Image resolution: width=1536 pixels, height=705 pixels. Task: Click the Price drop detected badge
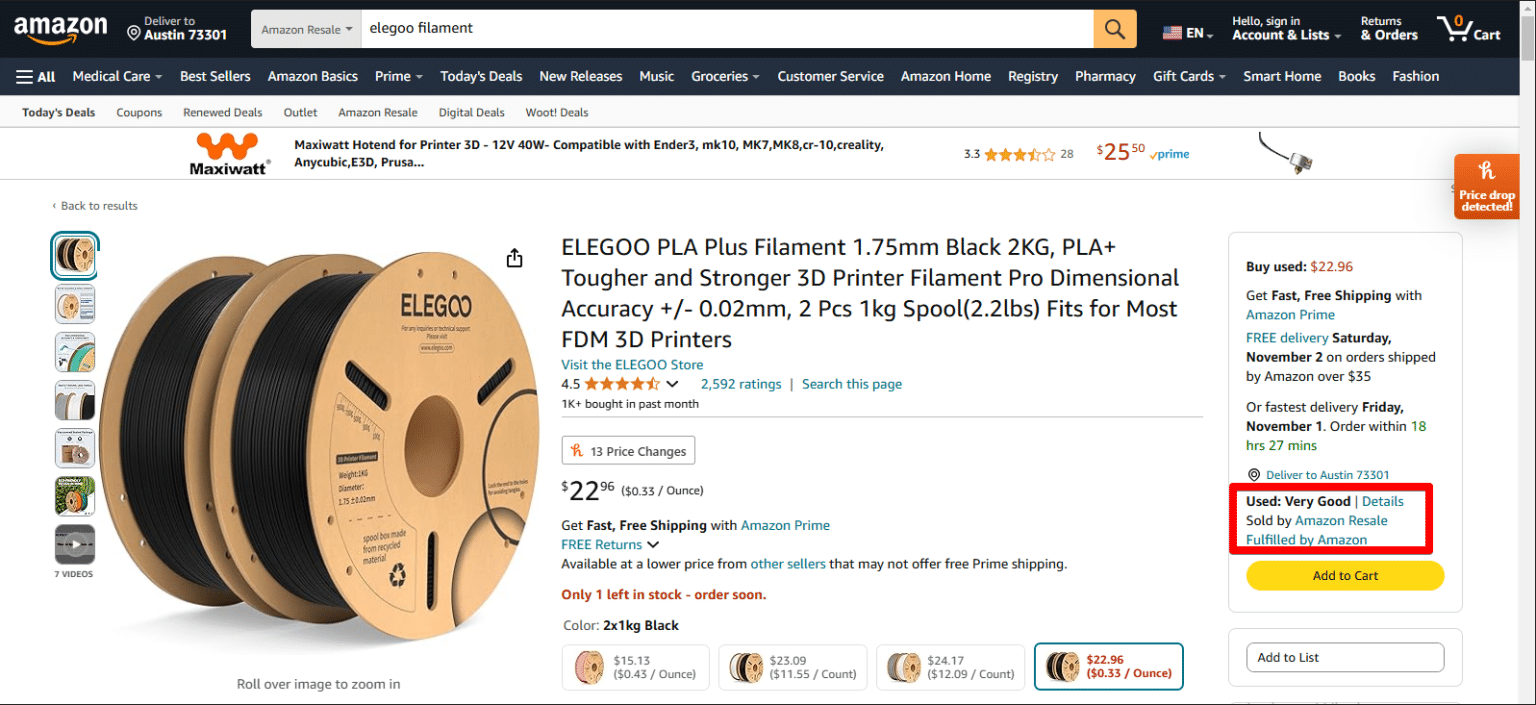pyautogui.click(x=1486, y=186)
